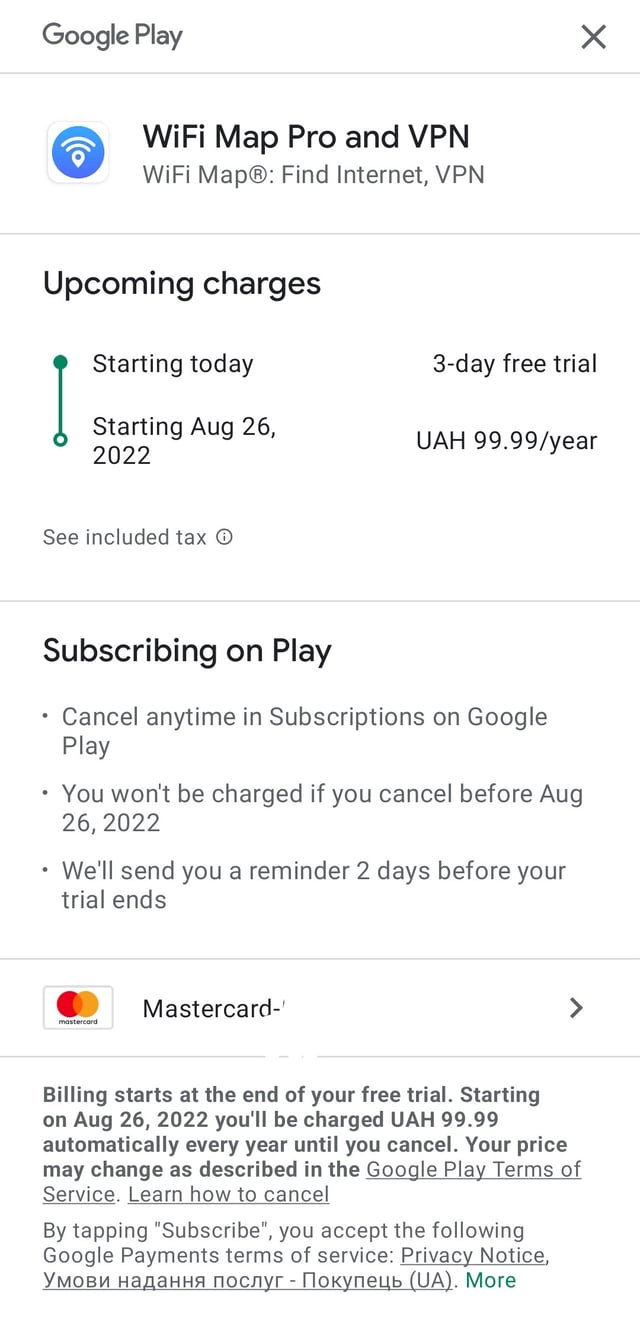Tap the WiFi Map app icon

pyautogui.click(x=78, y=153)
